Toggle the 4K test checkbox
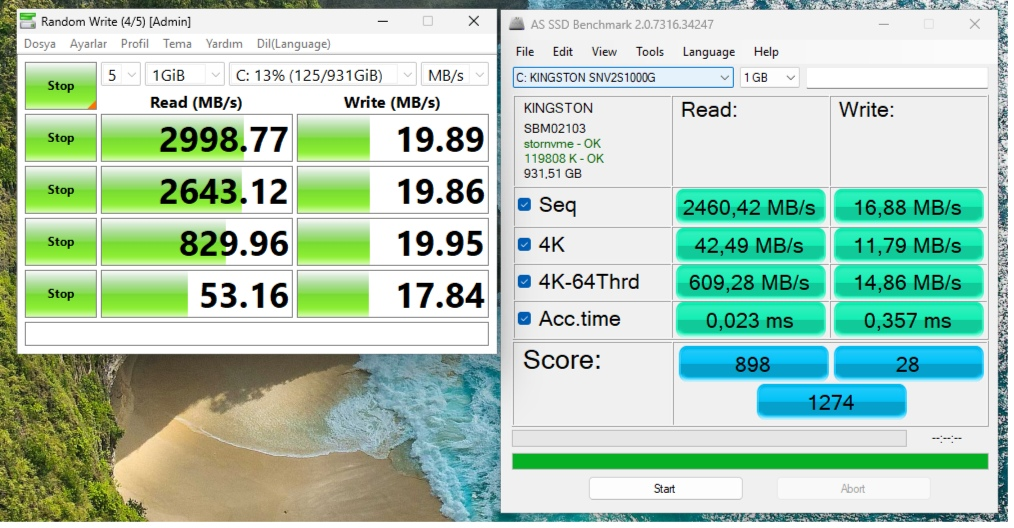The width and height of the screenshot is (1014, 528). [x=524, y=245]
